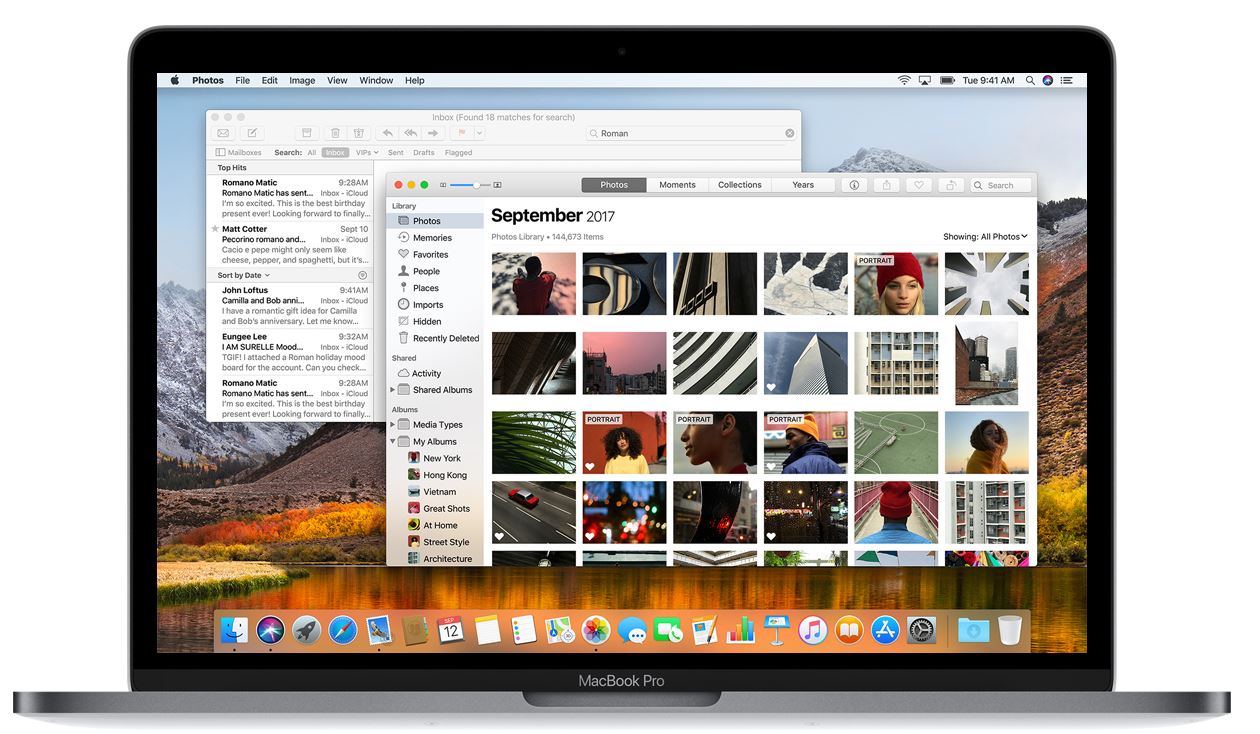Limit Mail search to Flagged
The height and width of the screenshot is (734, 1260).
[x=458, y=153]
